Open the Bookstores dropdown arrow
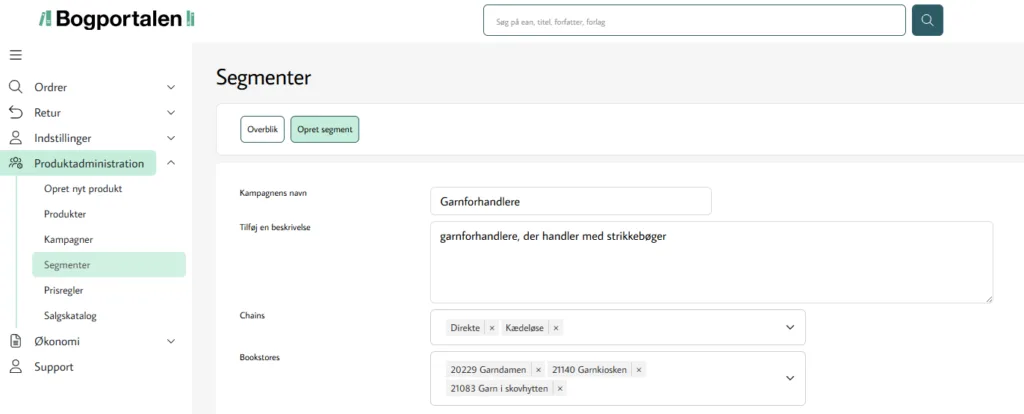The width and height of the screenshot is (1024, 414). click(790, 378)
